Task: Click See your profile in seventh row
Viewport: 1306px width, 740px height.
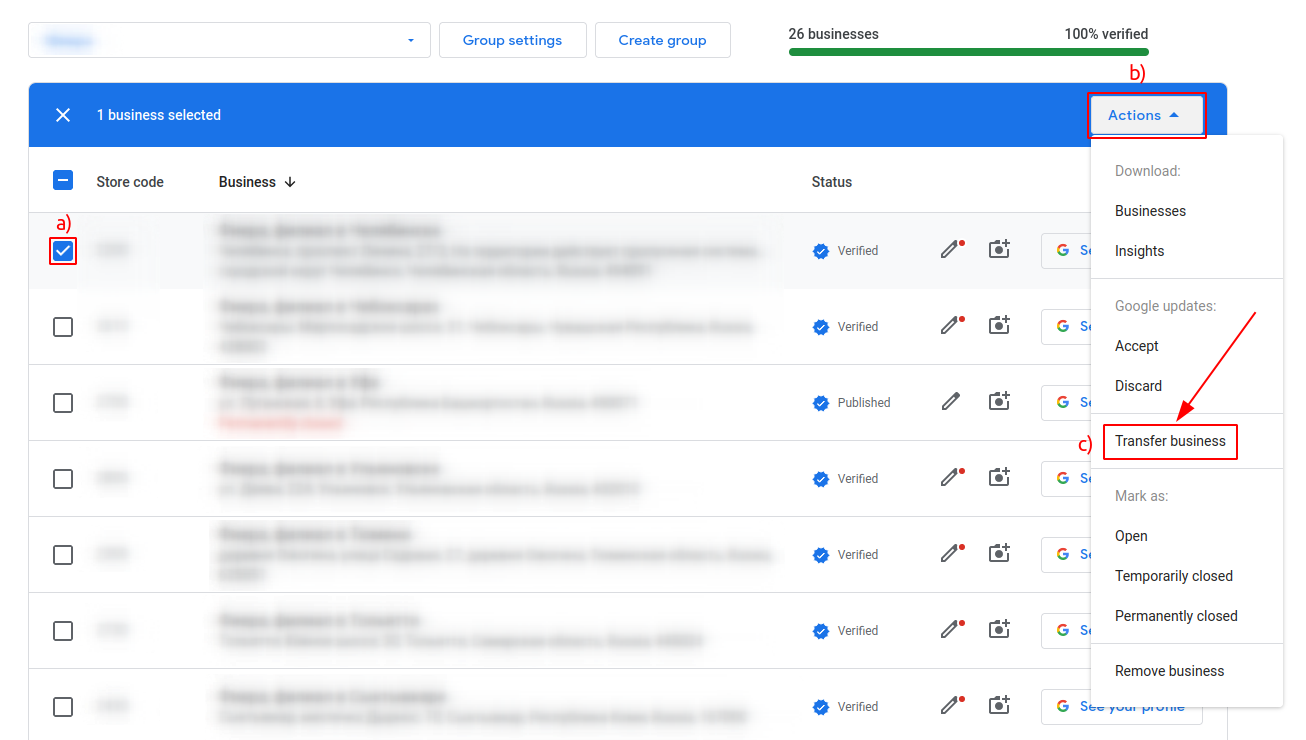Action: click(1121, 706)
